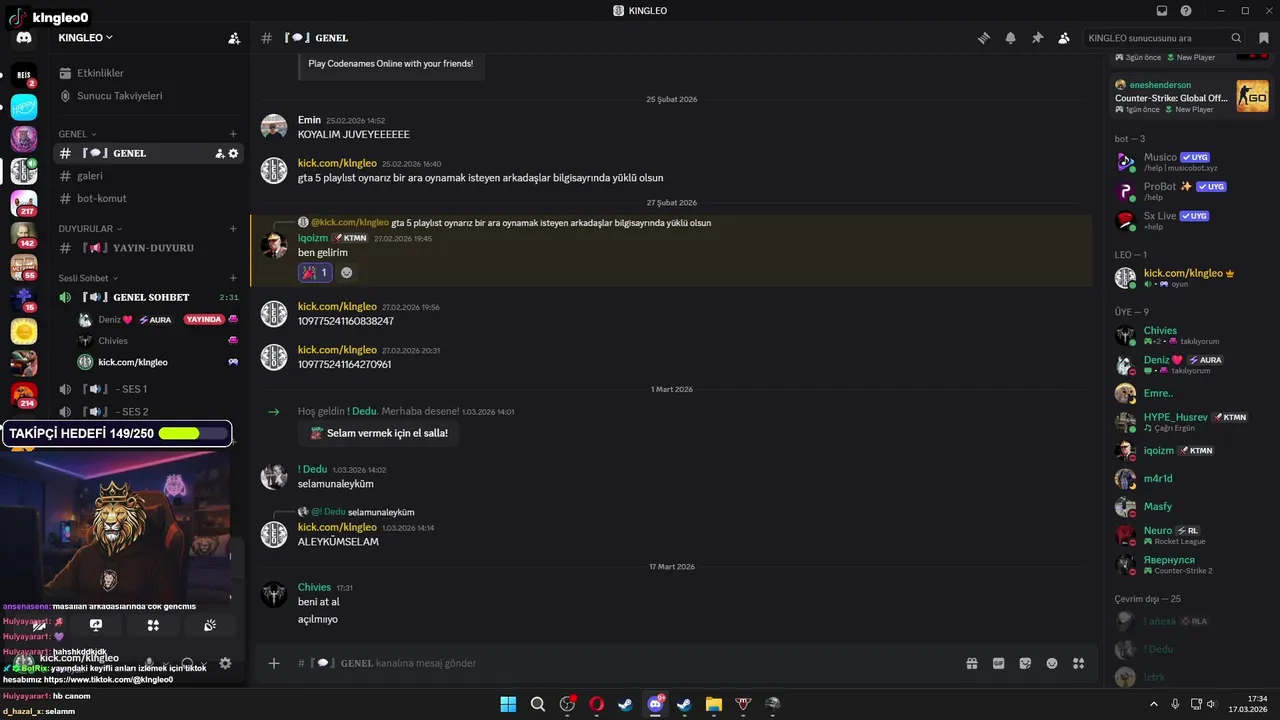Open bookmark icon beside search box
The image size is (1280, 720).
(x=1264, y=38)
